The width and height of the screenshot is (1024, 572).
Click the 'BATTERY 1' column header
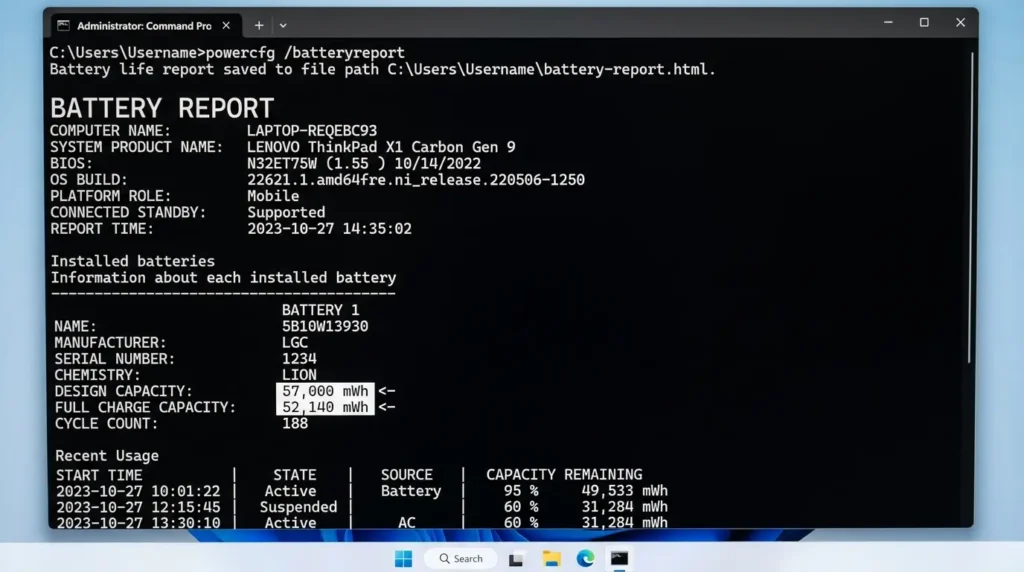tap(320, 310)
